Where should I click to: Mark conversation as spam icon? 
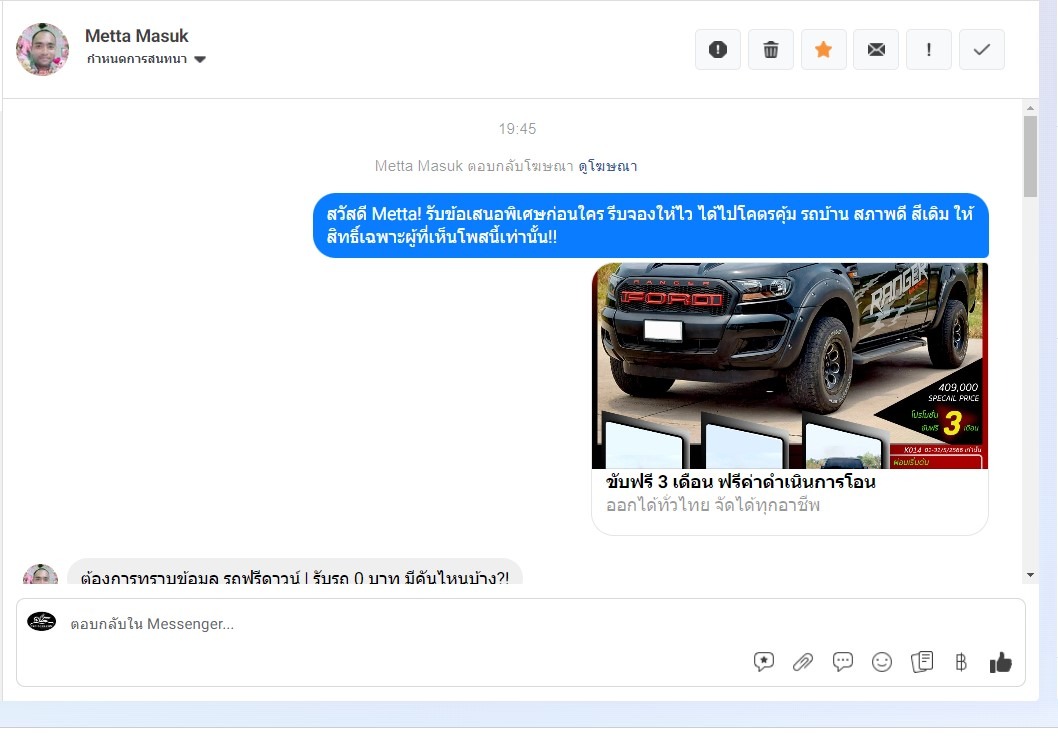point(718,49)
